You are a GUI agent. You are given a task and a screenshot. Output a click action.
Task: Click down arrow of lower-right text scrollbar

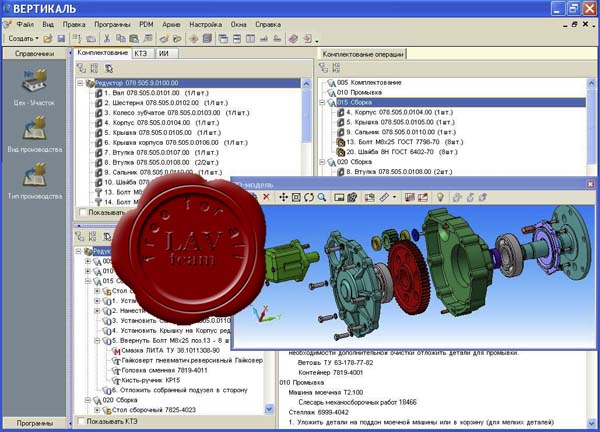(591, 423)
